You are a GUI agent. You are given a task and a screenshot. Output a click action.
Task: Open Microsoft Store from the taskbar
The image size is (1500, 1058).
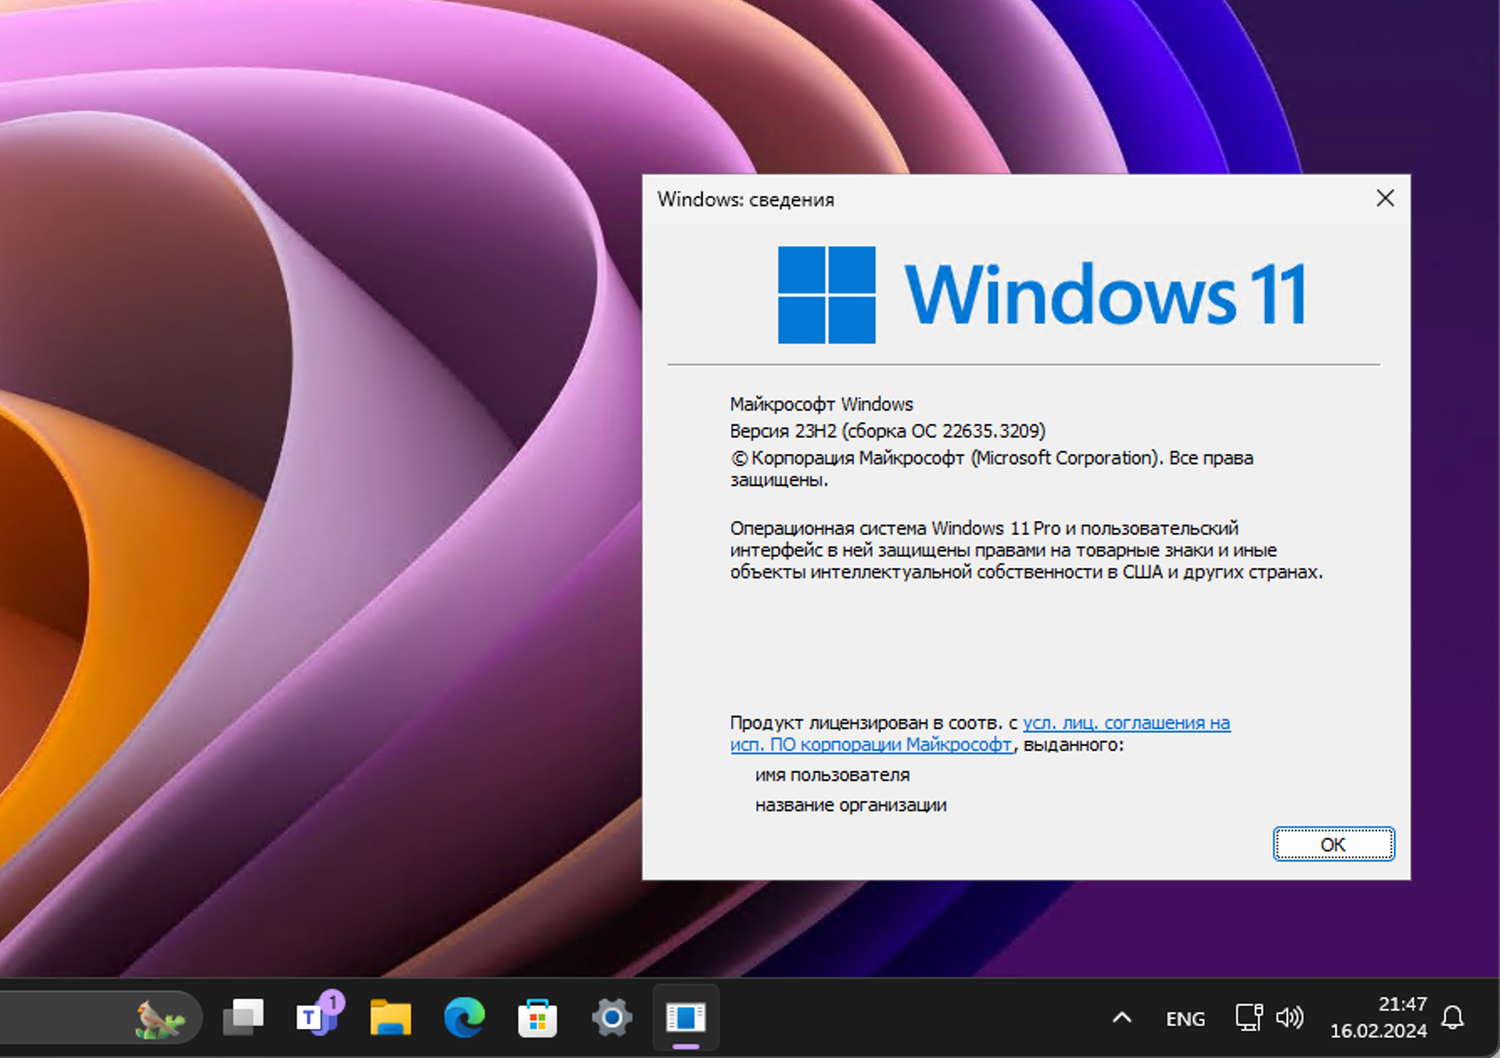(x=538, y=1018)
